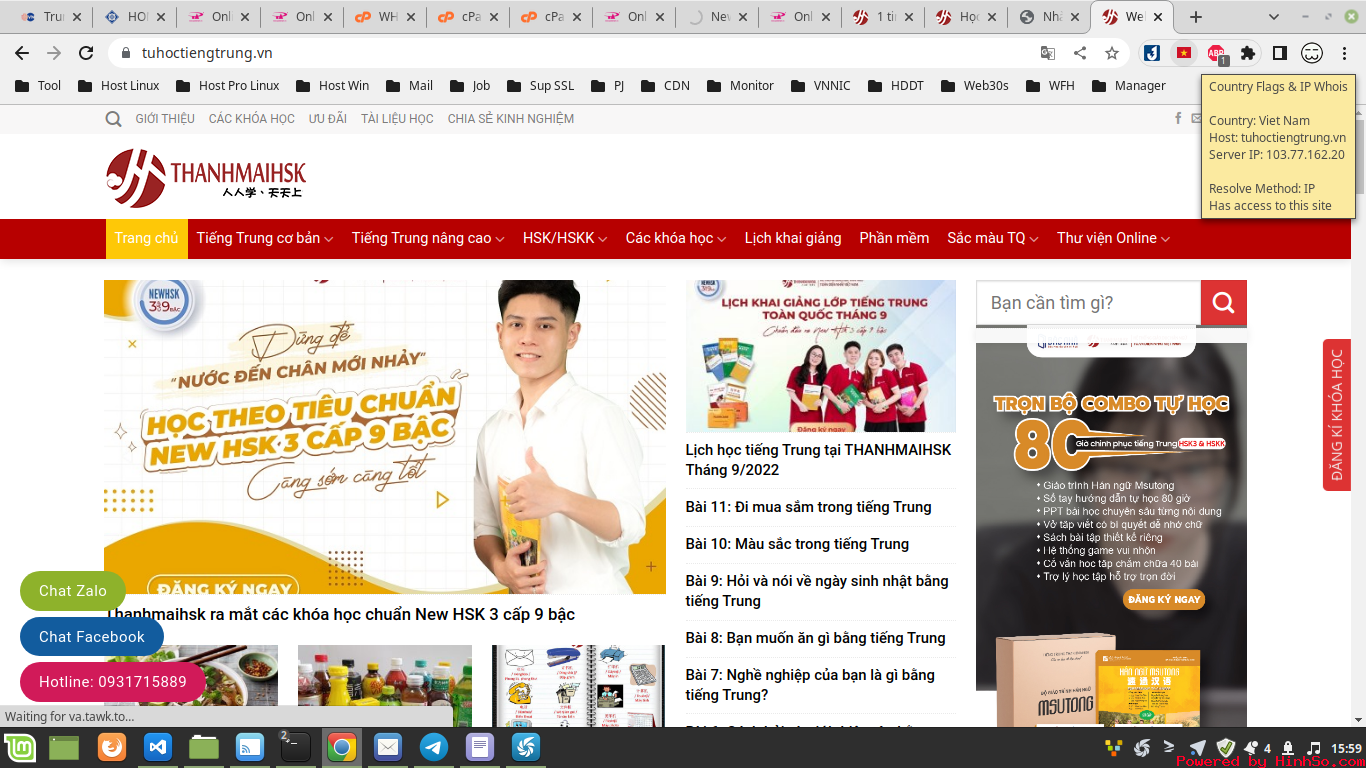The height and width of the screenshot is (768, 1366).
Task: Open Bài 8: Bạn muốn ăn gì article
Action: (x=815, y=638)
